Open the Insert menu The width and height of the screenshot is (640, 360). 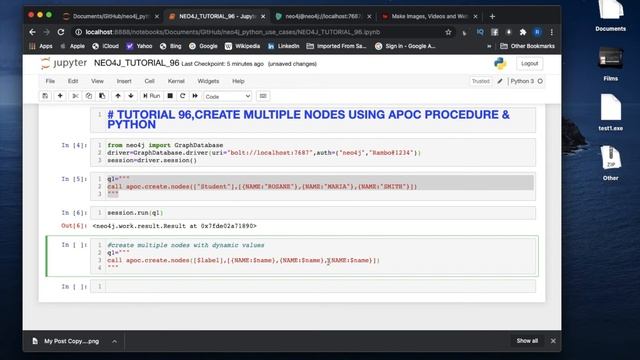[124, 81]
